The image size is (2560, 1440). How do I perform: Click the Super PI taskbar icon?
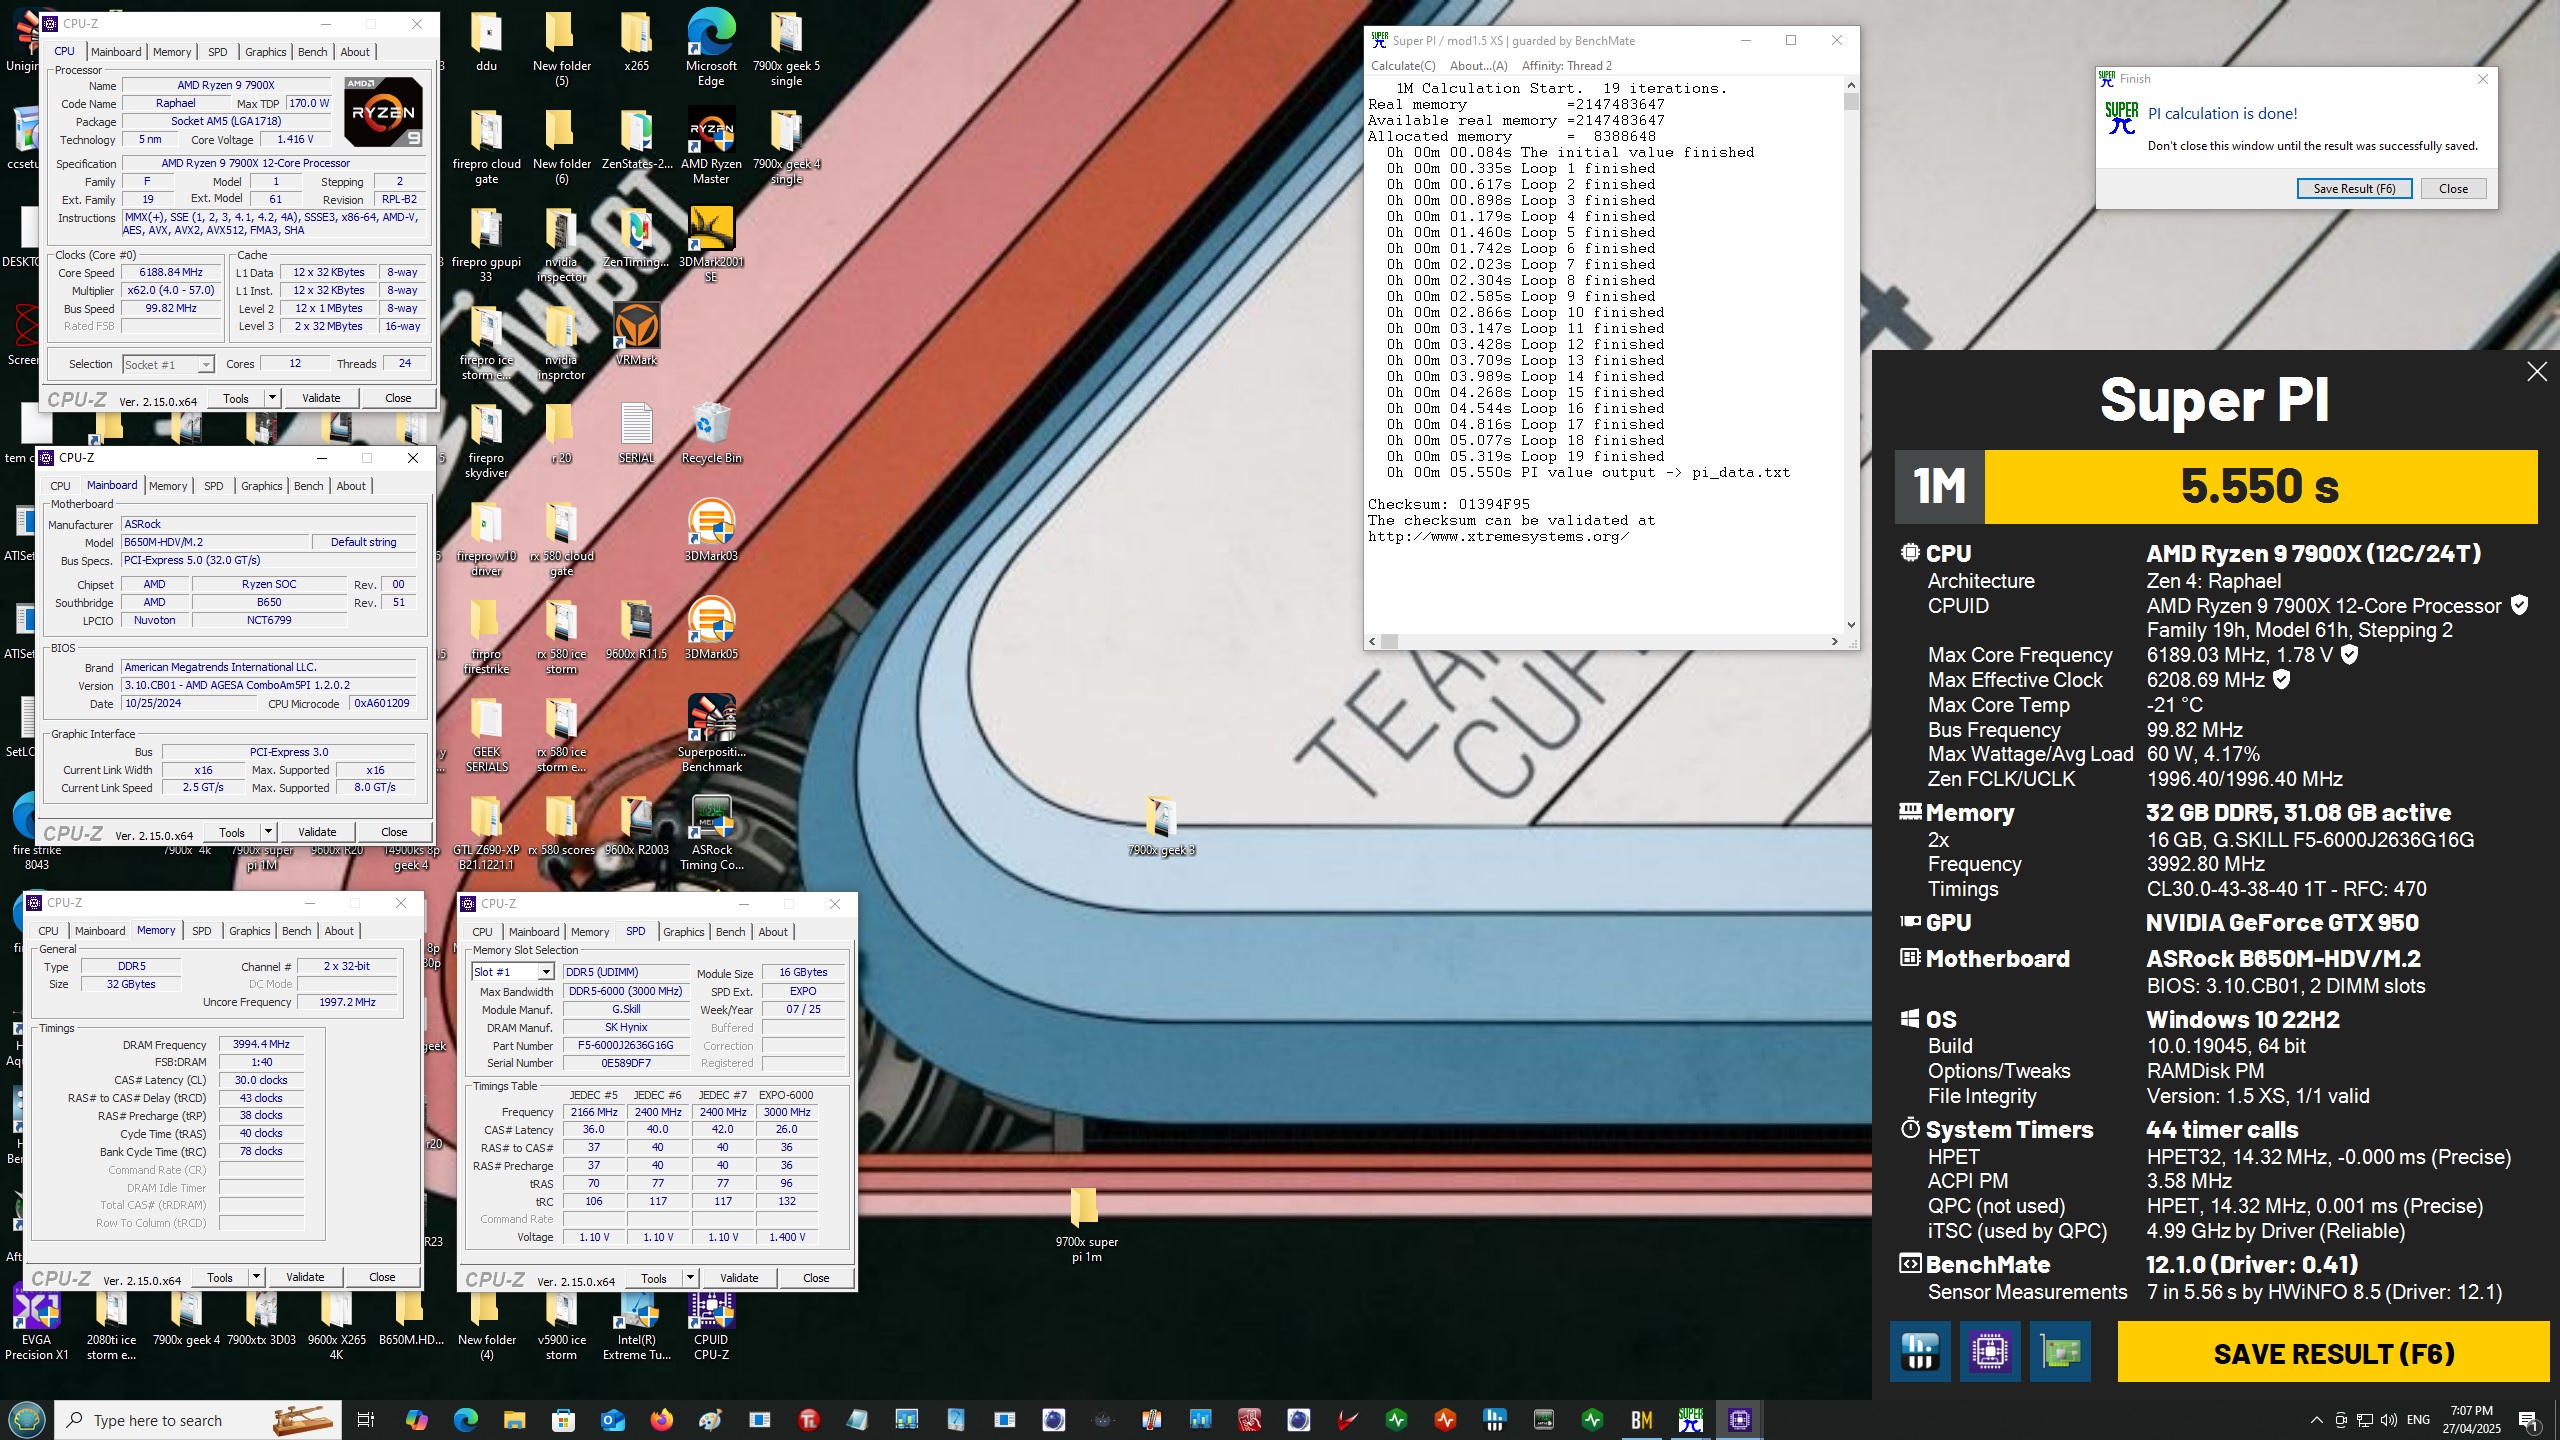1691,1419
